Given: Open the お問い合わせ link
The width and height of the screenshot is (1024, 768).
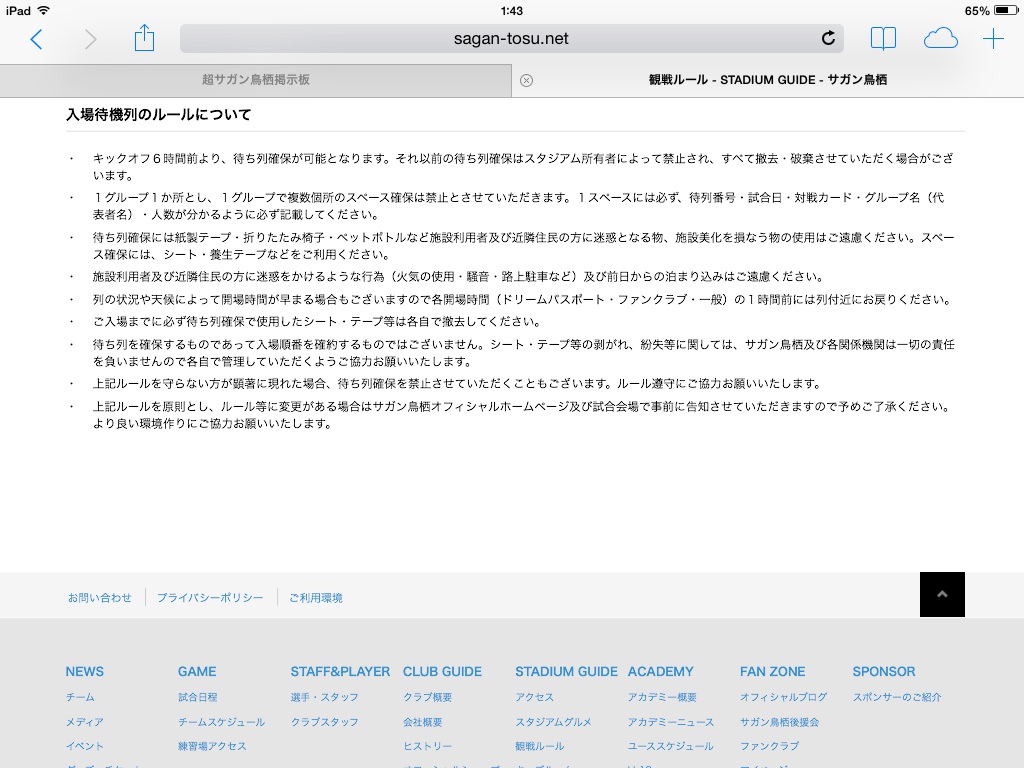Looking at the screenshot, I should (100, 597).
